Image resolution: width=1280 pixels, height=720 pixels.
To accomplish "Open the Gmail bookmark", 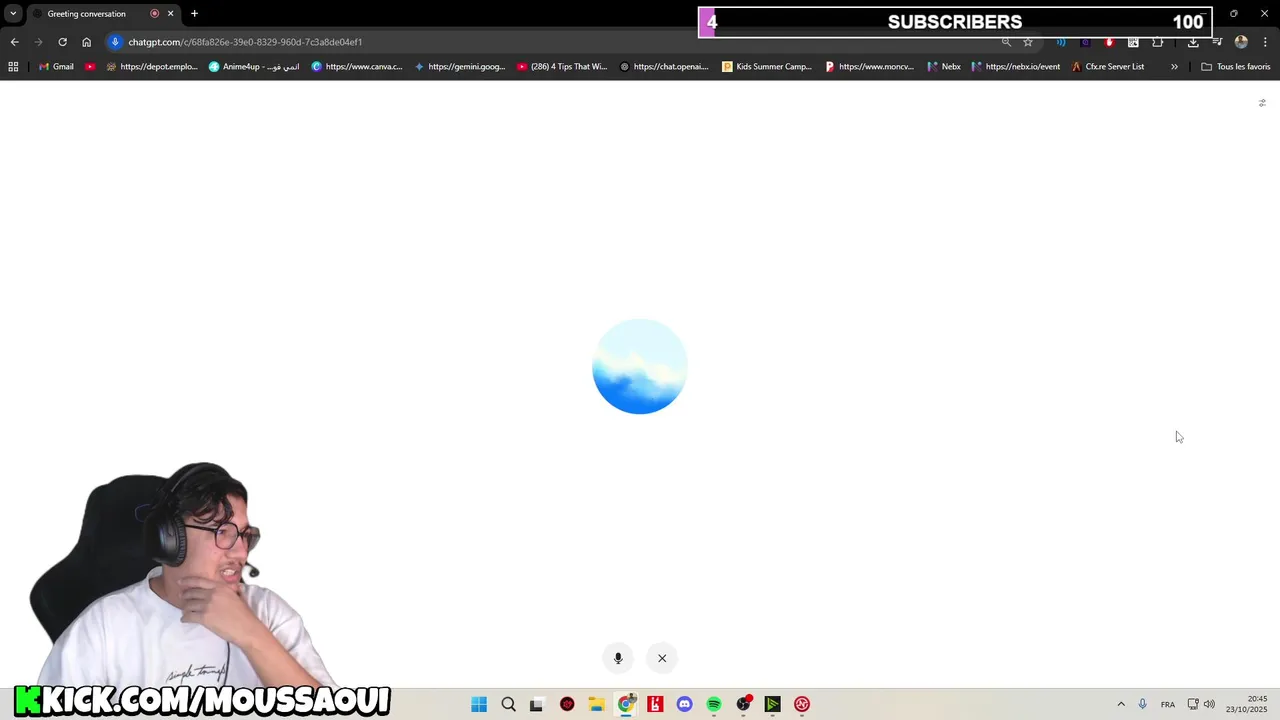I will tap(55, 67).
